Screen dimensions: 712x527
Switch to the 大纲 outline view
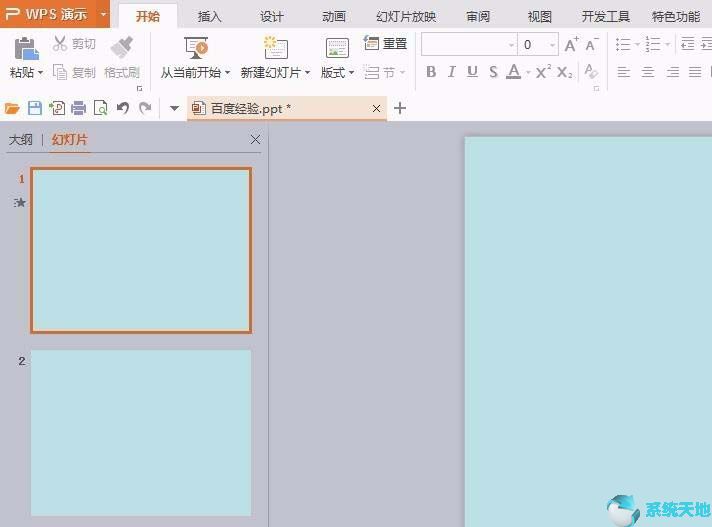click(21, 139)
